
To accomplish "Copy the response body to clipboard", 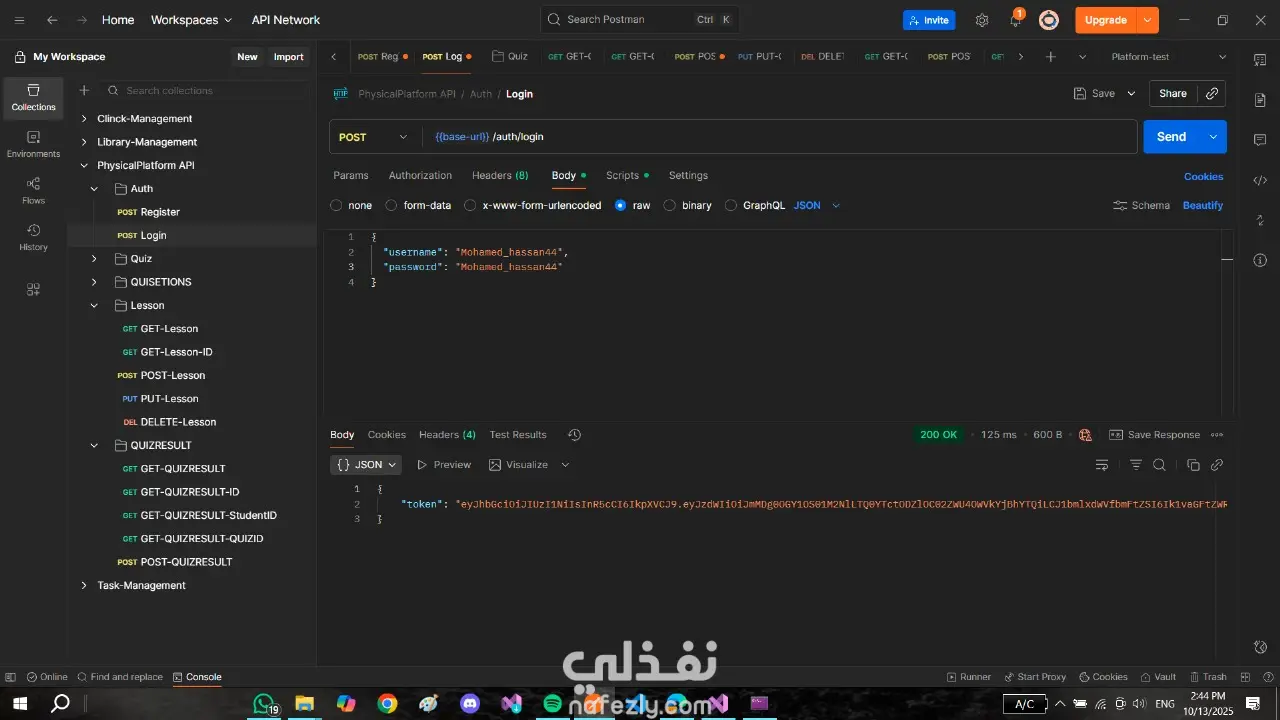I will point(1193,465).
